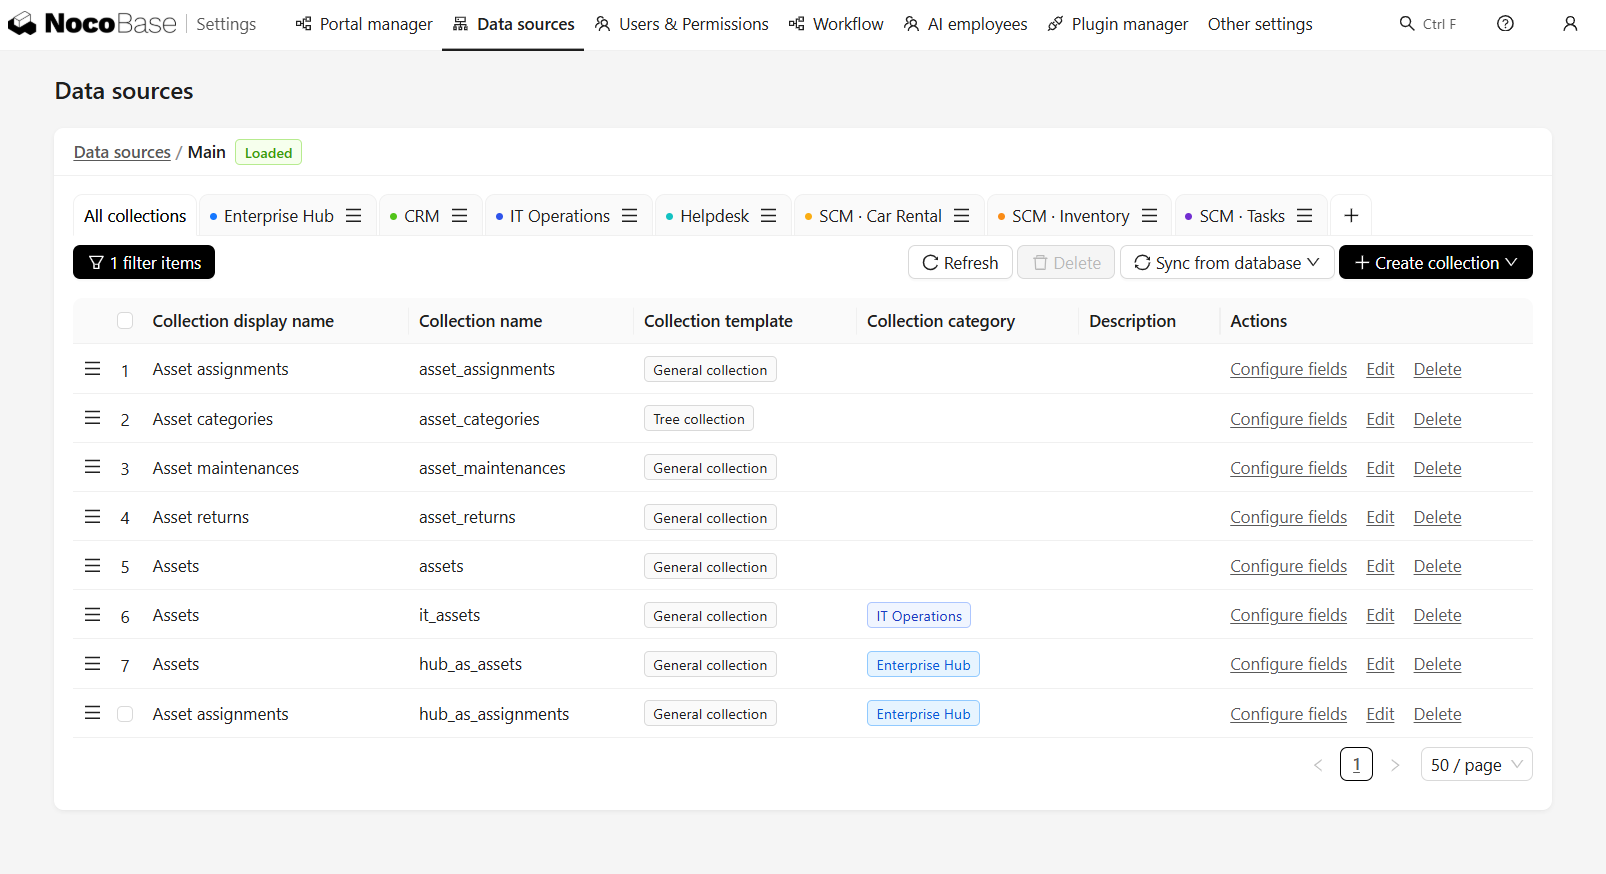Screen dimensions: 1606x874
Task: Configure fields for asset_assignments
Action: [1288, 369]
